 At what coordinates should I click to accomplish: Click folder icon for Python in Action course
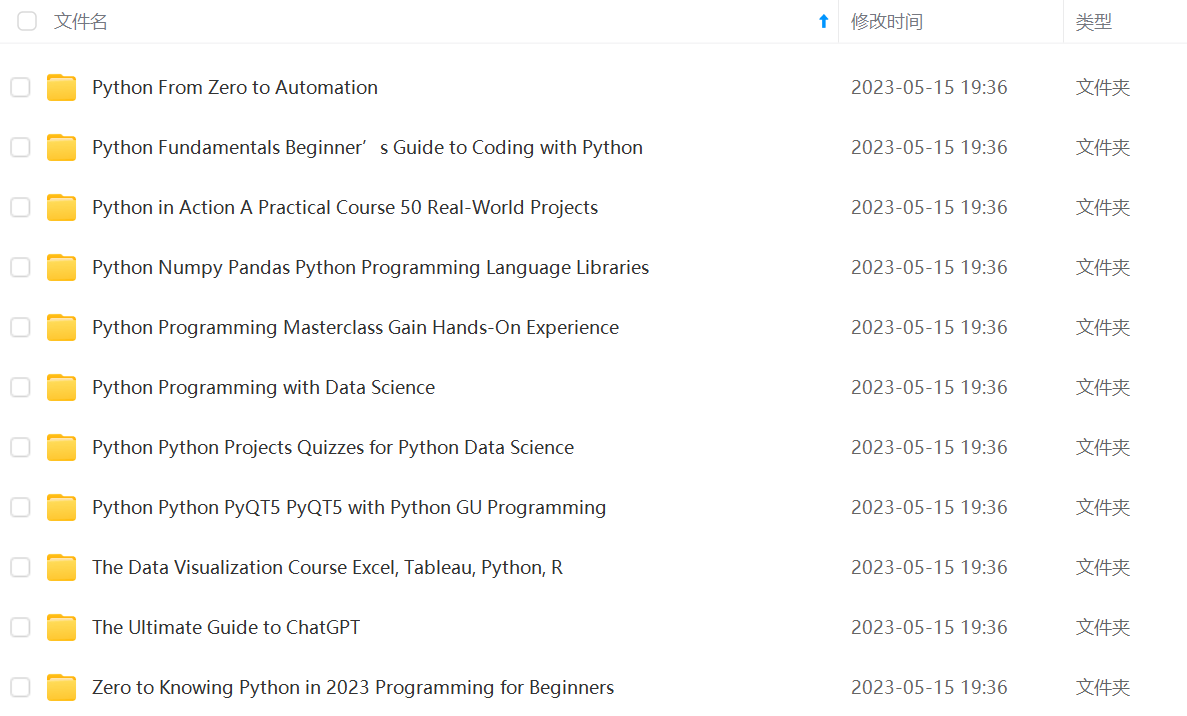pyautogui.click(x=62, y=208)
